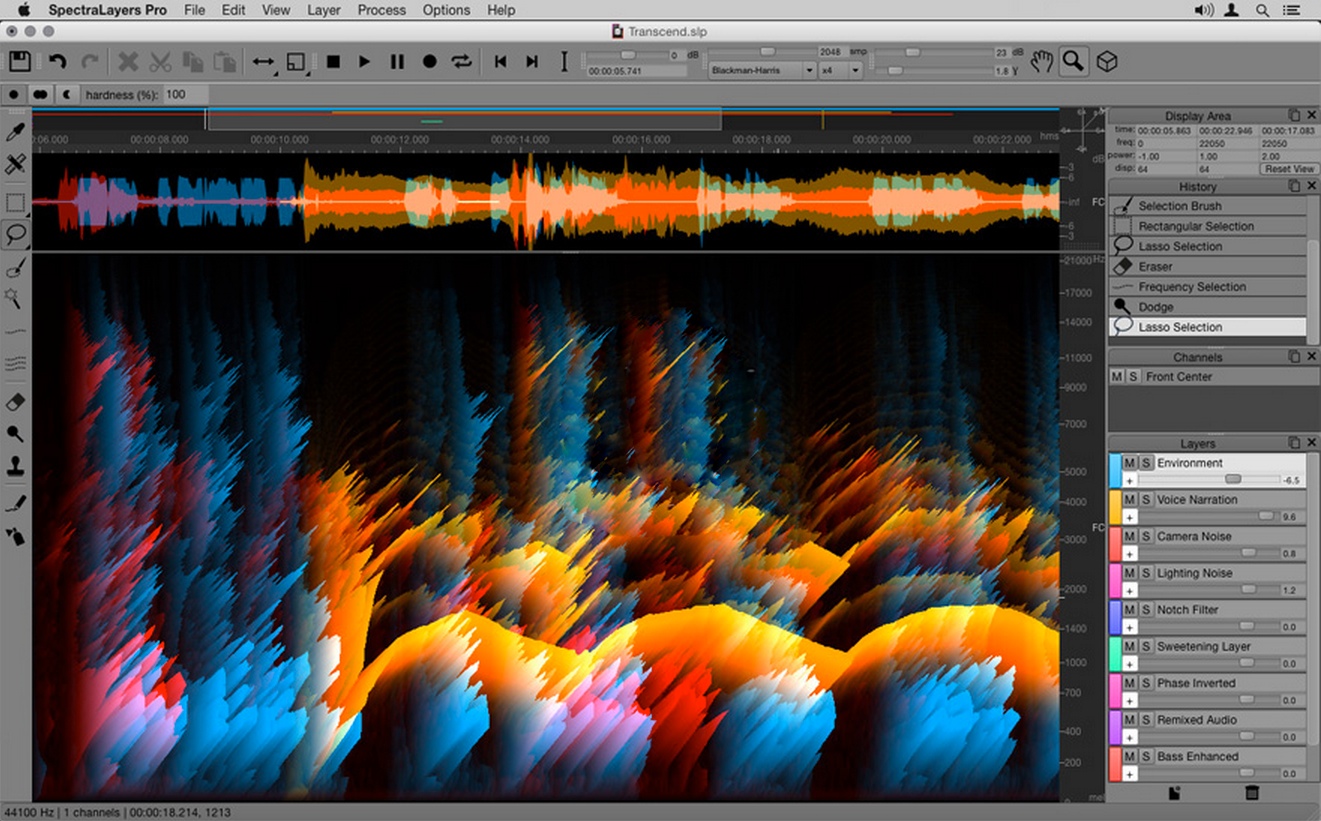
Task: Expand the Camera Noise layer plus button
Action: coord(1129,554)
